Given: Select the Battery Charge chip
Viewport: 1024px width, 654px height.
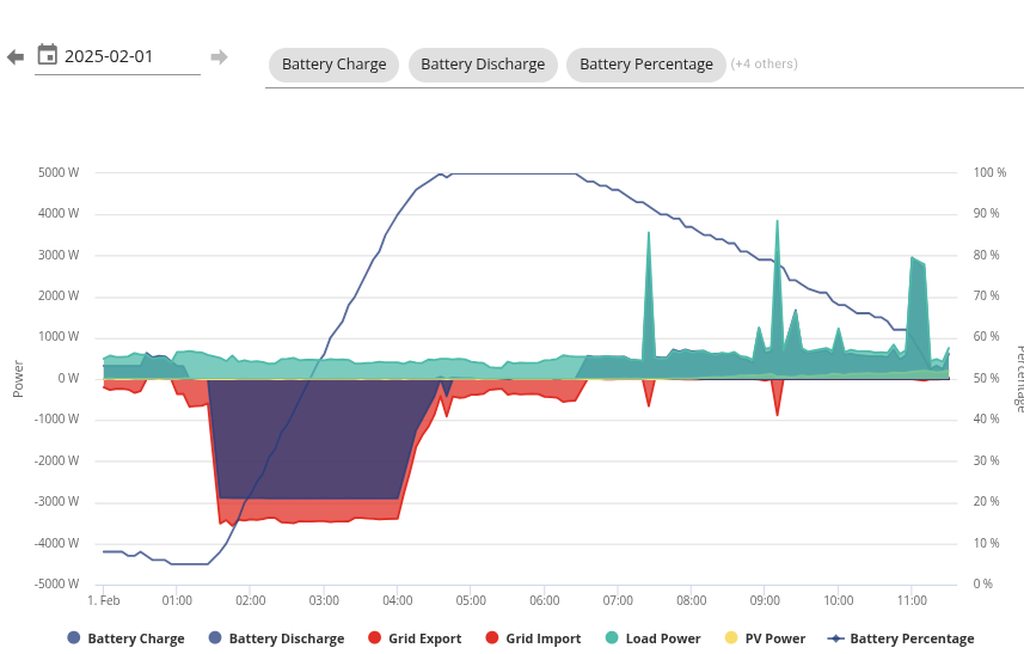Looking at the screenshot, I should coord(333,64).
